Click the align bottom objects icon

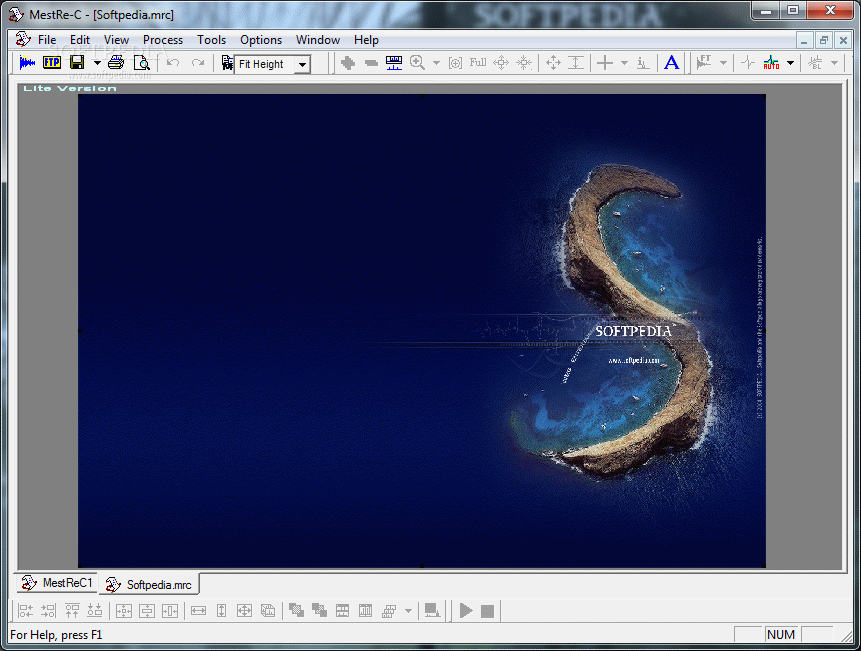(94, 610)
